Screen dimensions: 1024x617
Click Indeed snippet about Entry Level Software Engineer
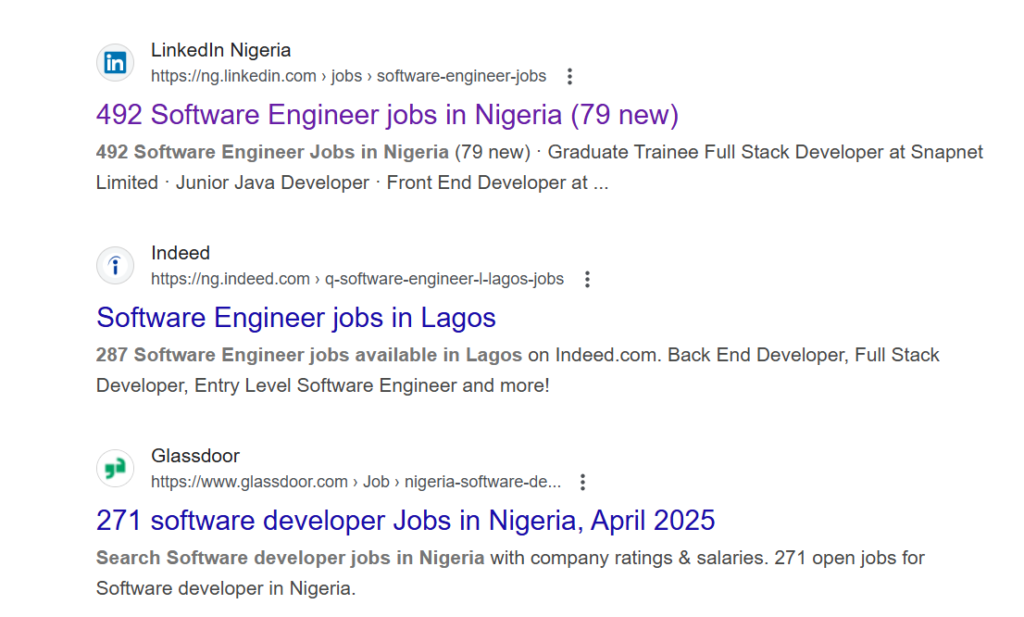pos(517,370)
